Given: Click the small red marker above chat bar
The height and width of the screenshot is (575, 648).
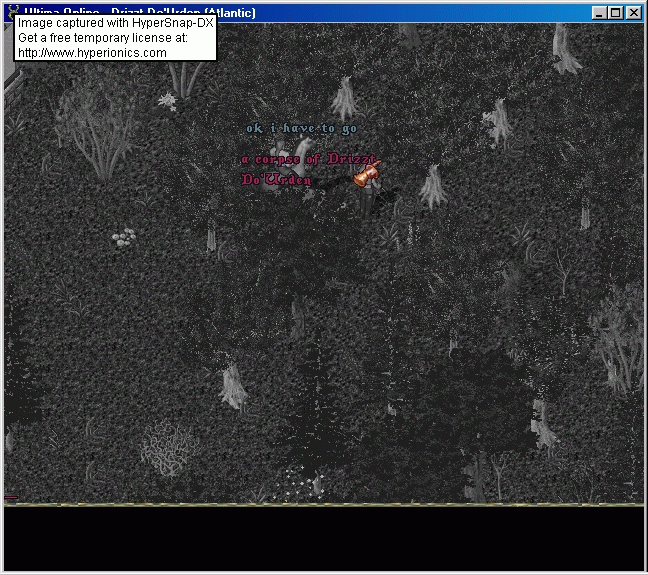Looking at the screenshot, I should (11, 497).
